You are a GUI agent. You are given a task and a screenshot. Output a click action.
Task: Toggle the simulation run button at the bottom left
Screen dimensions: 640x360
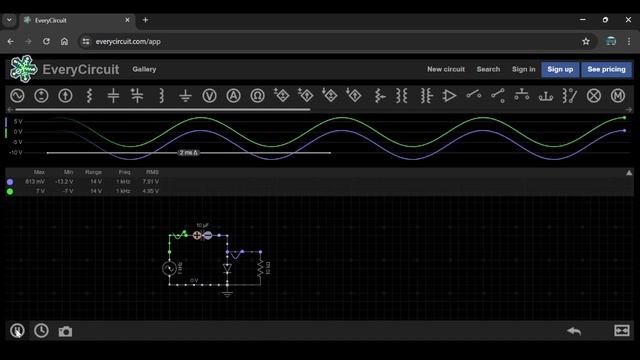(17, 331)
